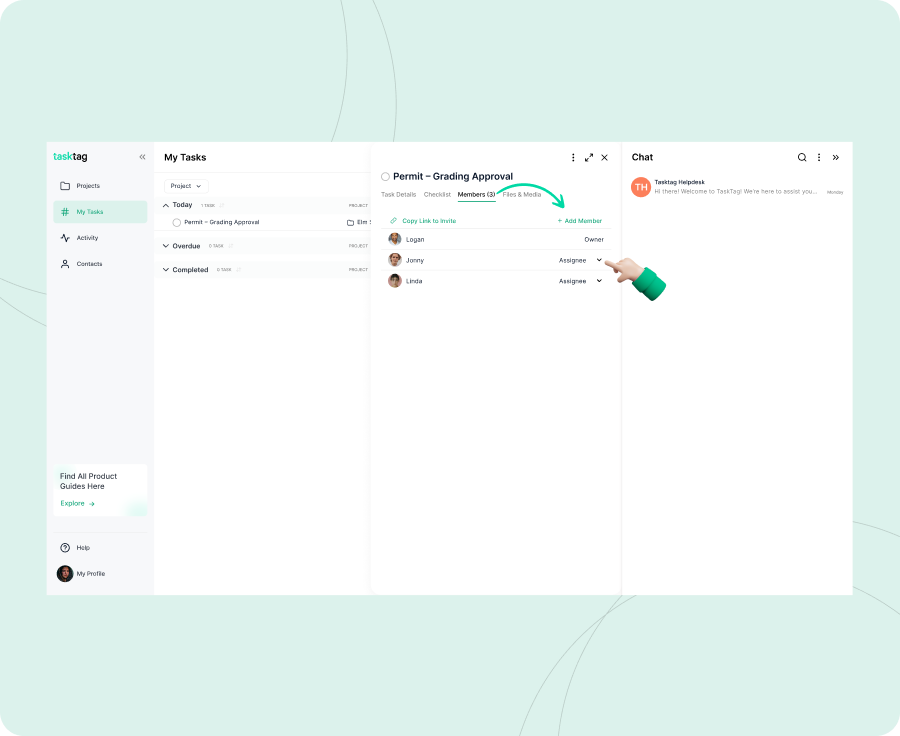Toggle the completion circle beside the task title
Screen dimensions: 900x736
pyautogui.click(x=385, y=176)
